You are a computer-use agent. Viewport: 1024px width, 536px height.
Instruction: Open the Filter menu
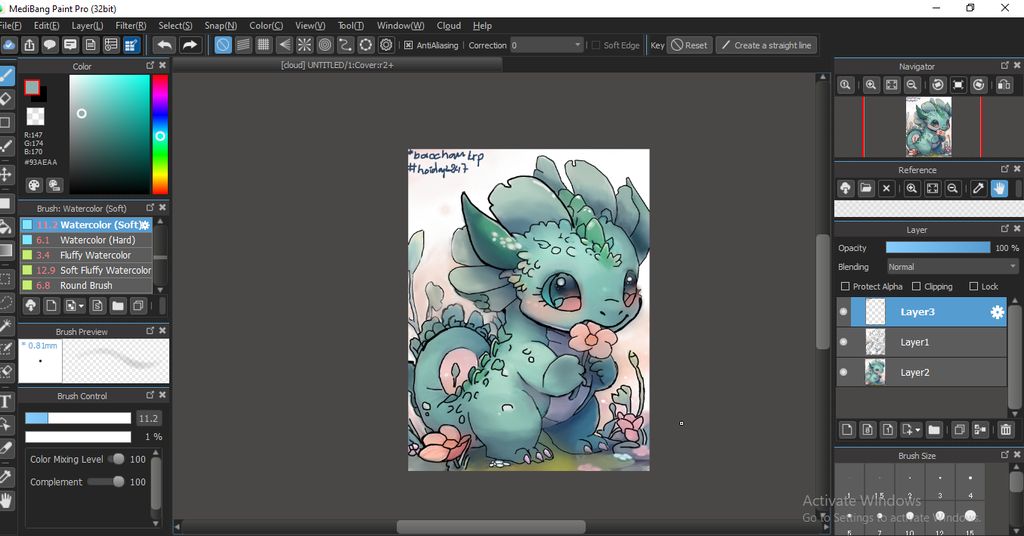130,25
